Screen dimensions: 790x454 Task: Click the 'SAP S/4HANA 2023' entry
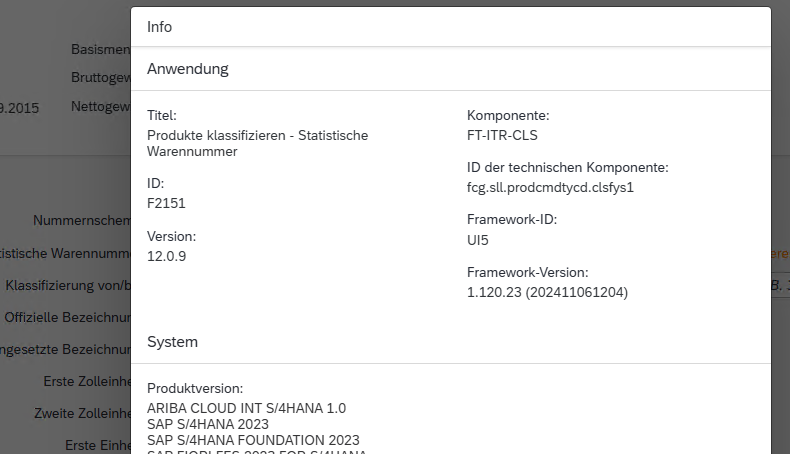coord(208,424)
